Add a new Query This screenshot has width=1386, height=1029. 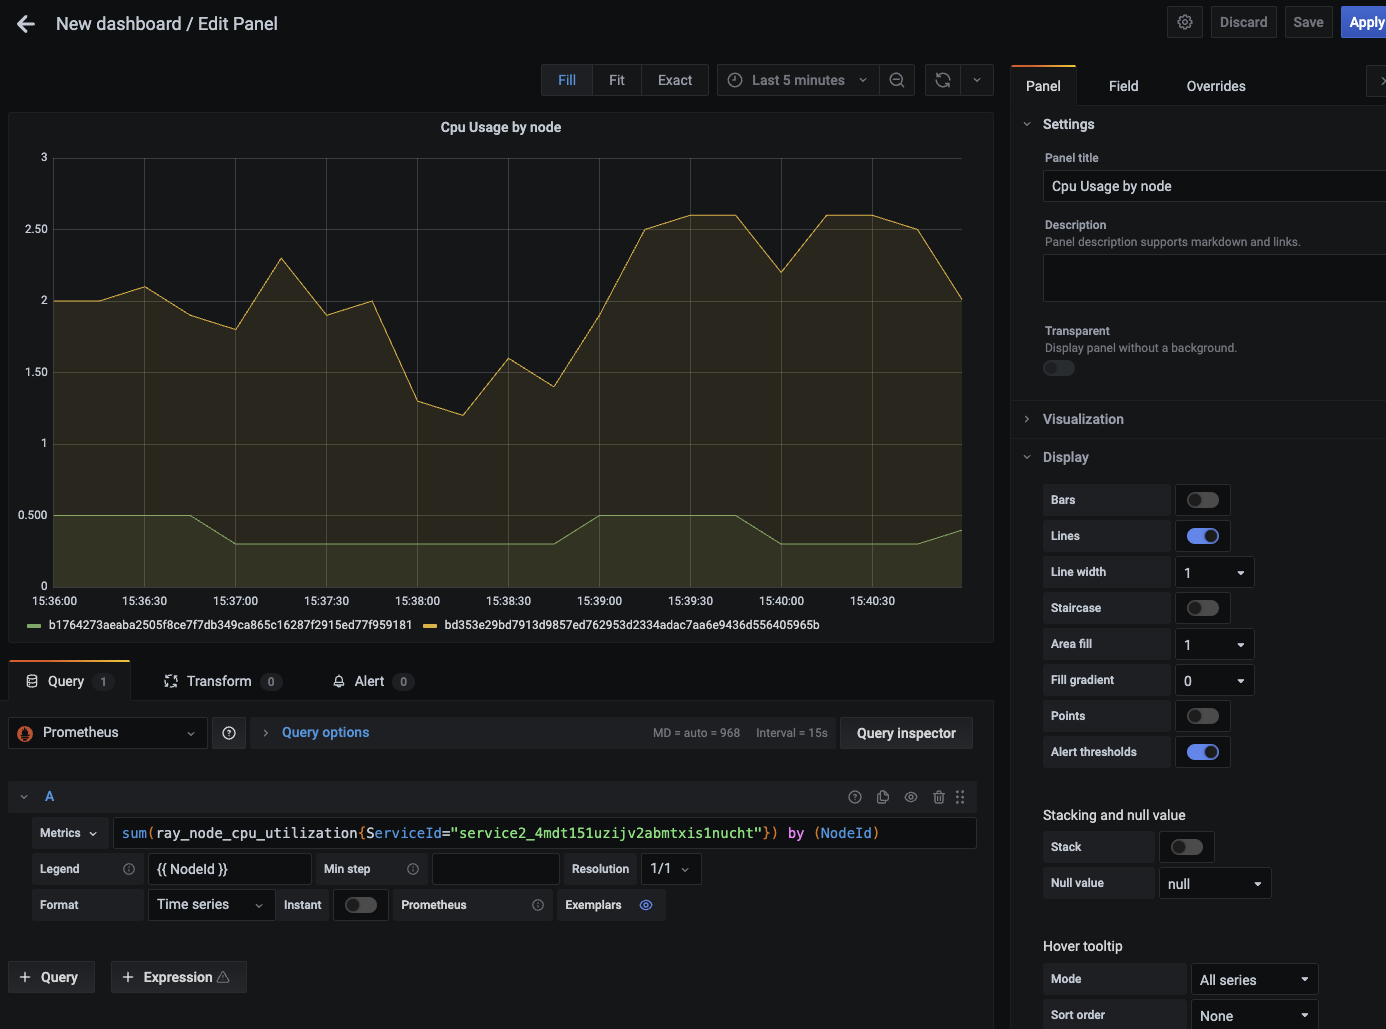coord(51,977)
